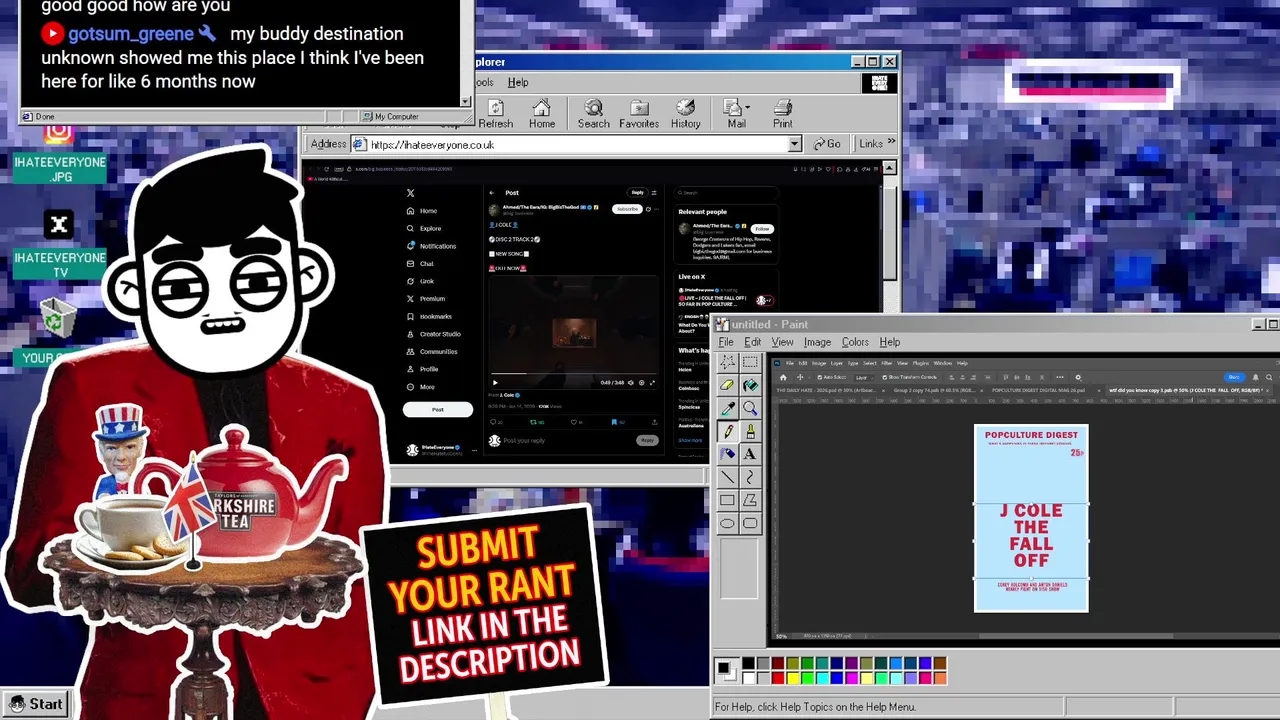Click Follow under Relevant people
Viewport: 1280px width, 720px height.
pos(762,229)
